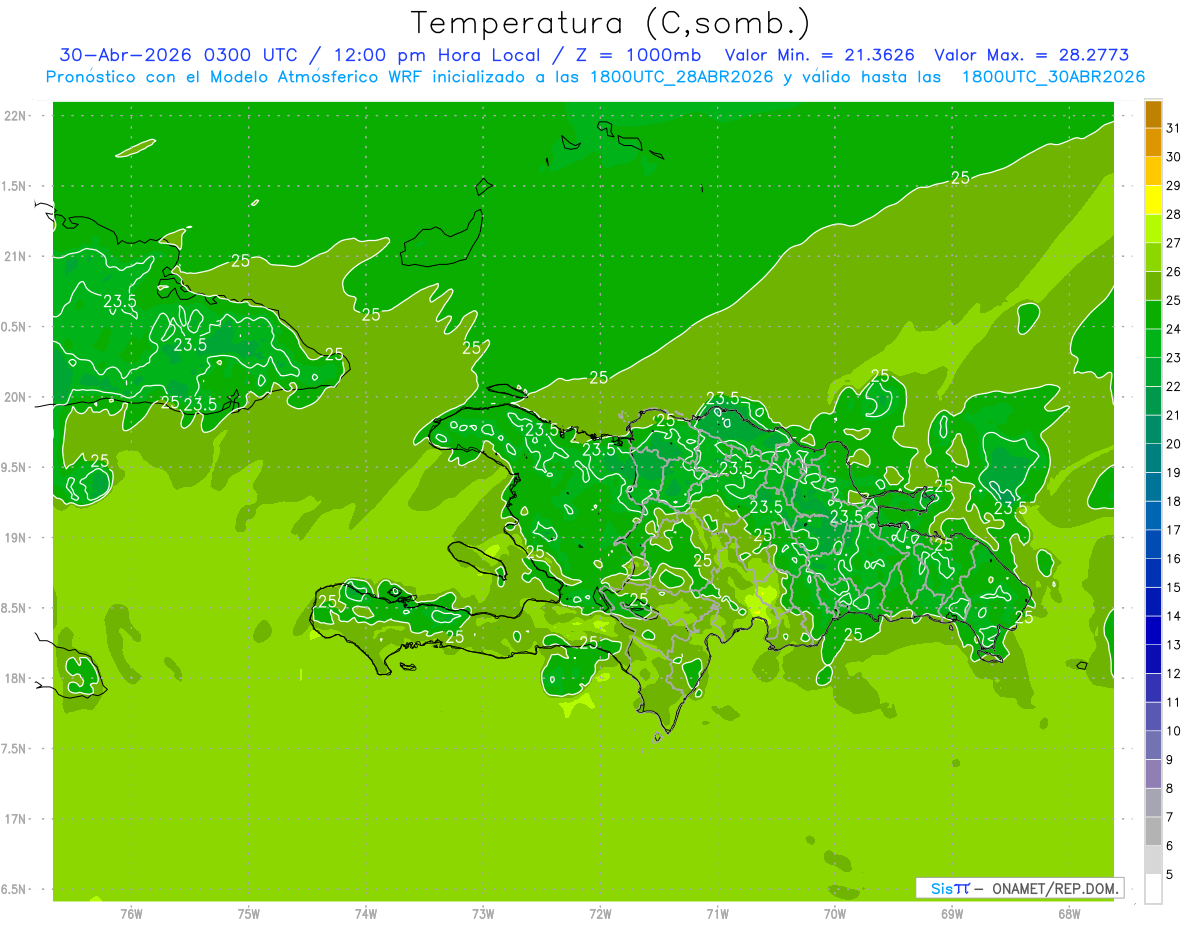1200x927 pixels.
Task: Click the 25 contour label near top right
Action: tap(960, 178)
